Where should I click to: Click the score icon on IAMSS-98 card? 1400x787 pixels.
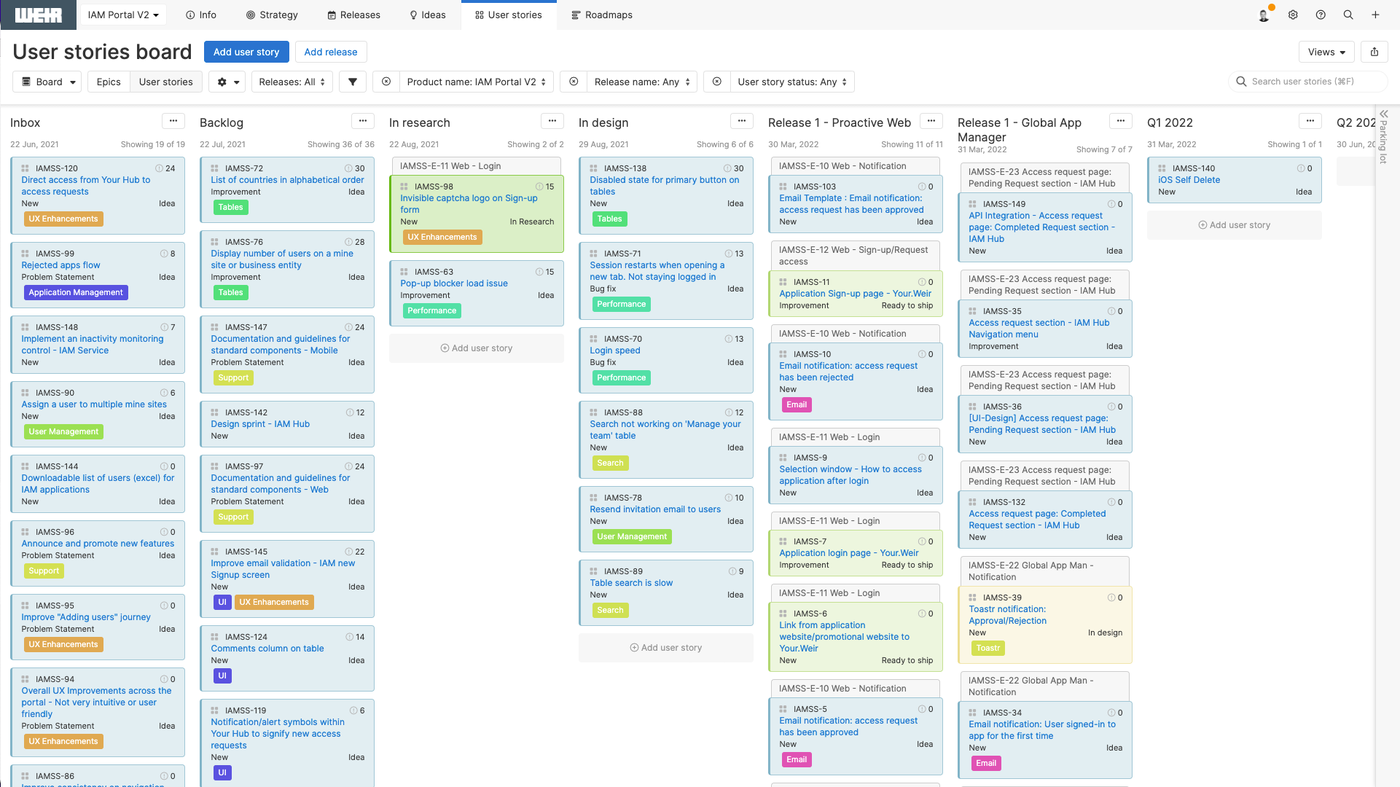539,187
